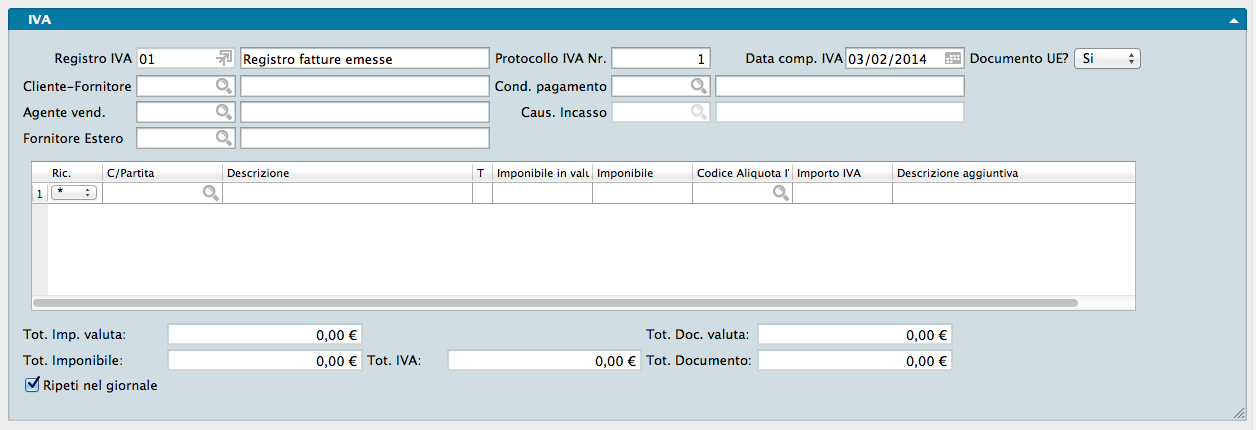Open the Documento UE? dropdown
Viewport: 1256px width, 430px height.
tap(1107, 59)
